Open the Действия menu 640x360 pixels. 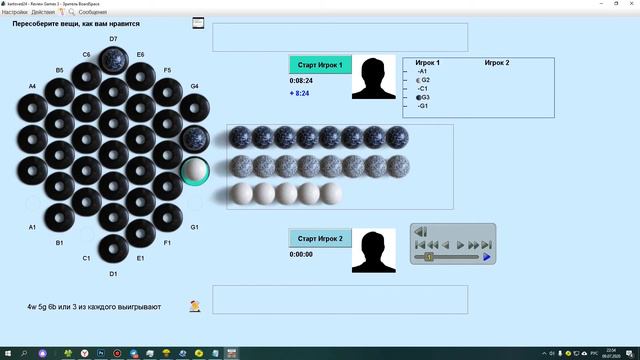click(43, 12)
